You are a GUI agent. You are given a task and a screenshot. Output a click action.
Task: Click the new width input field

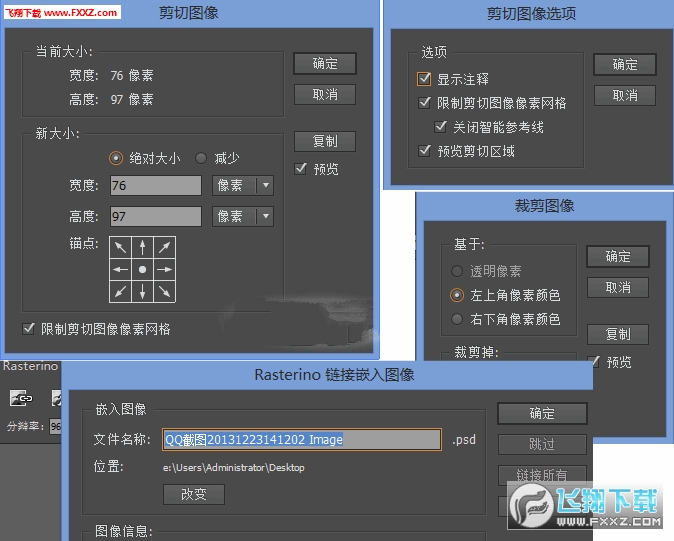pyautogui.click(x=156, y=186)
